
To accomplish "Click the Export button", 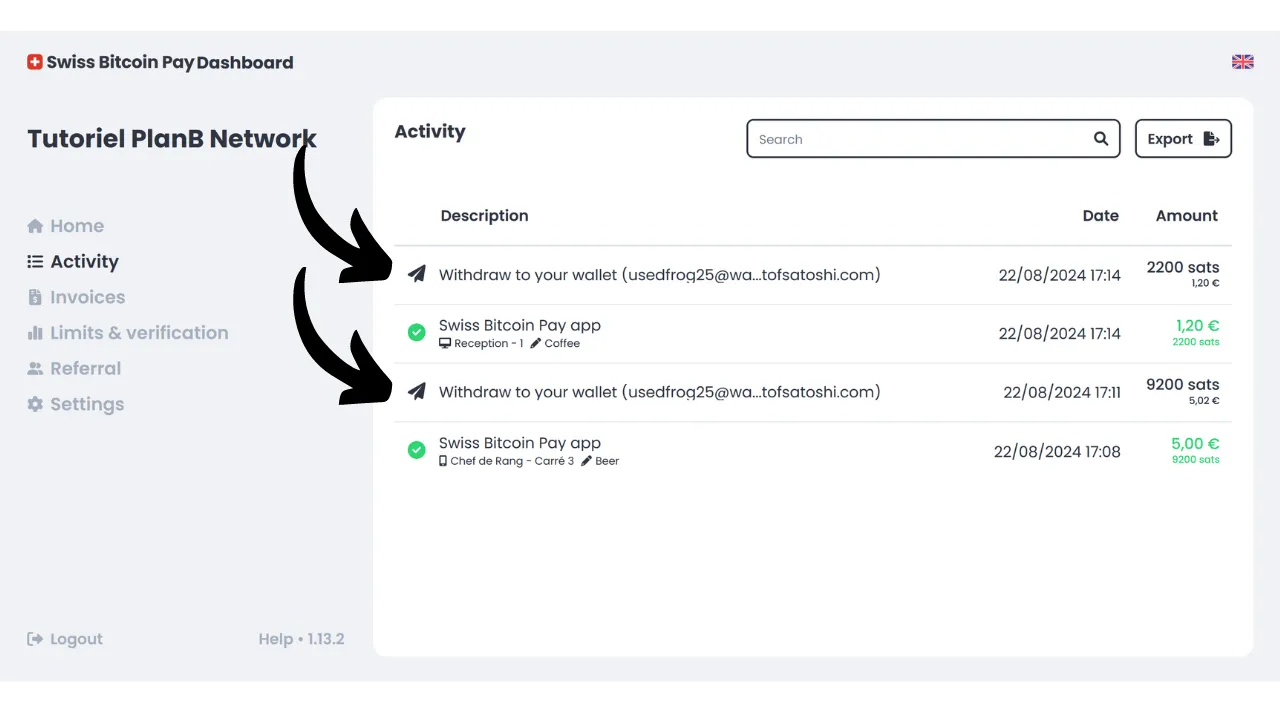I will 1183,139.
